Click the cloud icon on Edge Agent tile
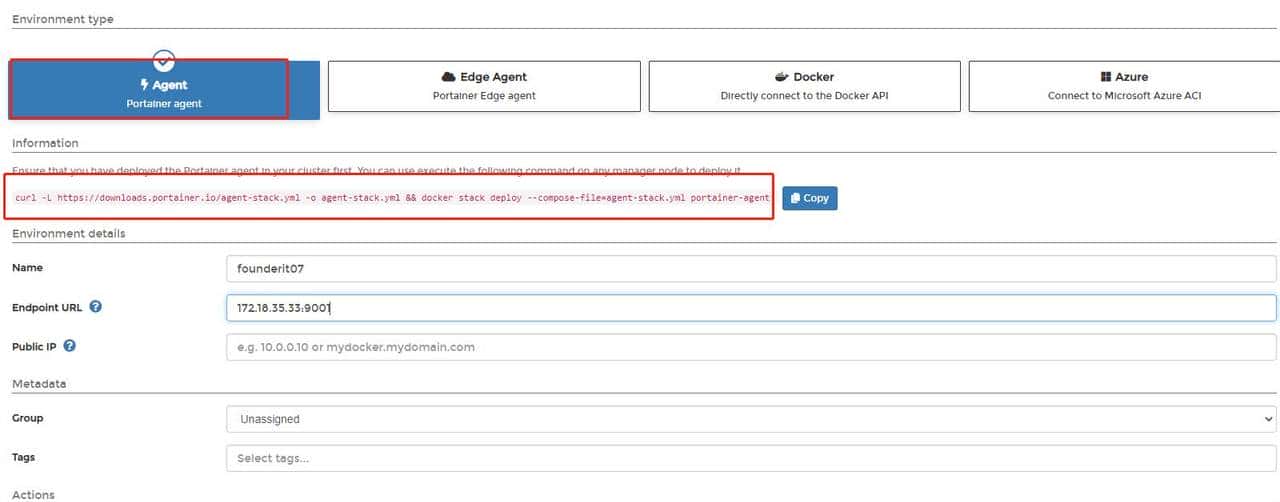The width and height of the screenshot is (1280, 502). 449,77
